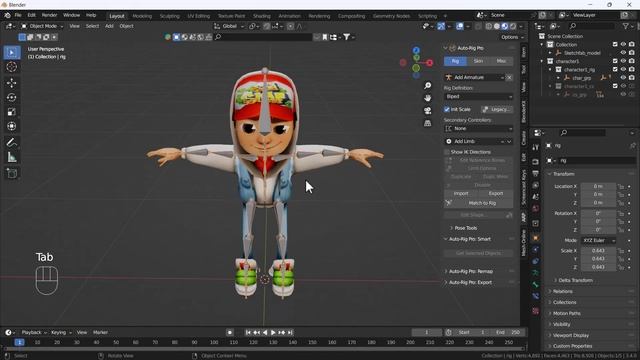Switch to the Skin tab in Auto-Rig Pro
Screen dimensions: 640x360
click(x=478, y=61)
